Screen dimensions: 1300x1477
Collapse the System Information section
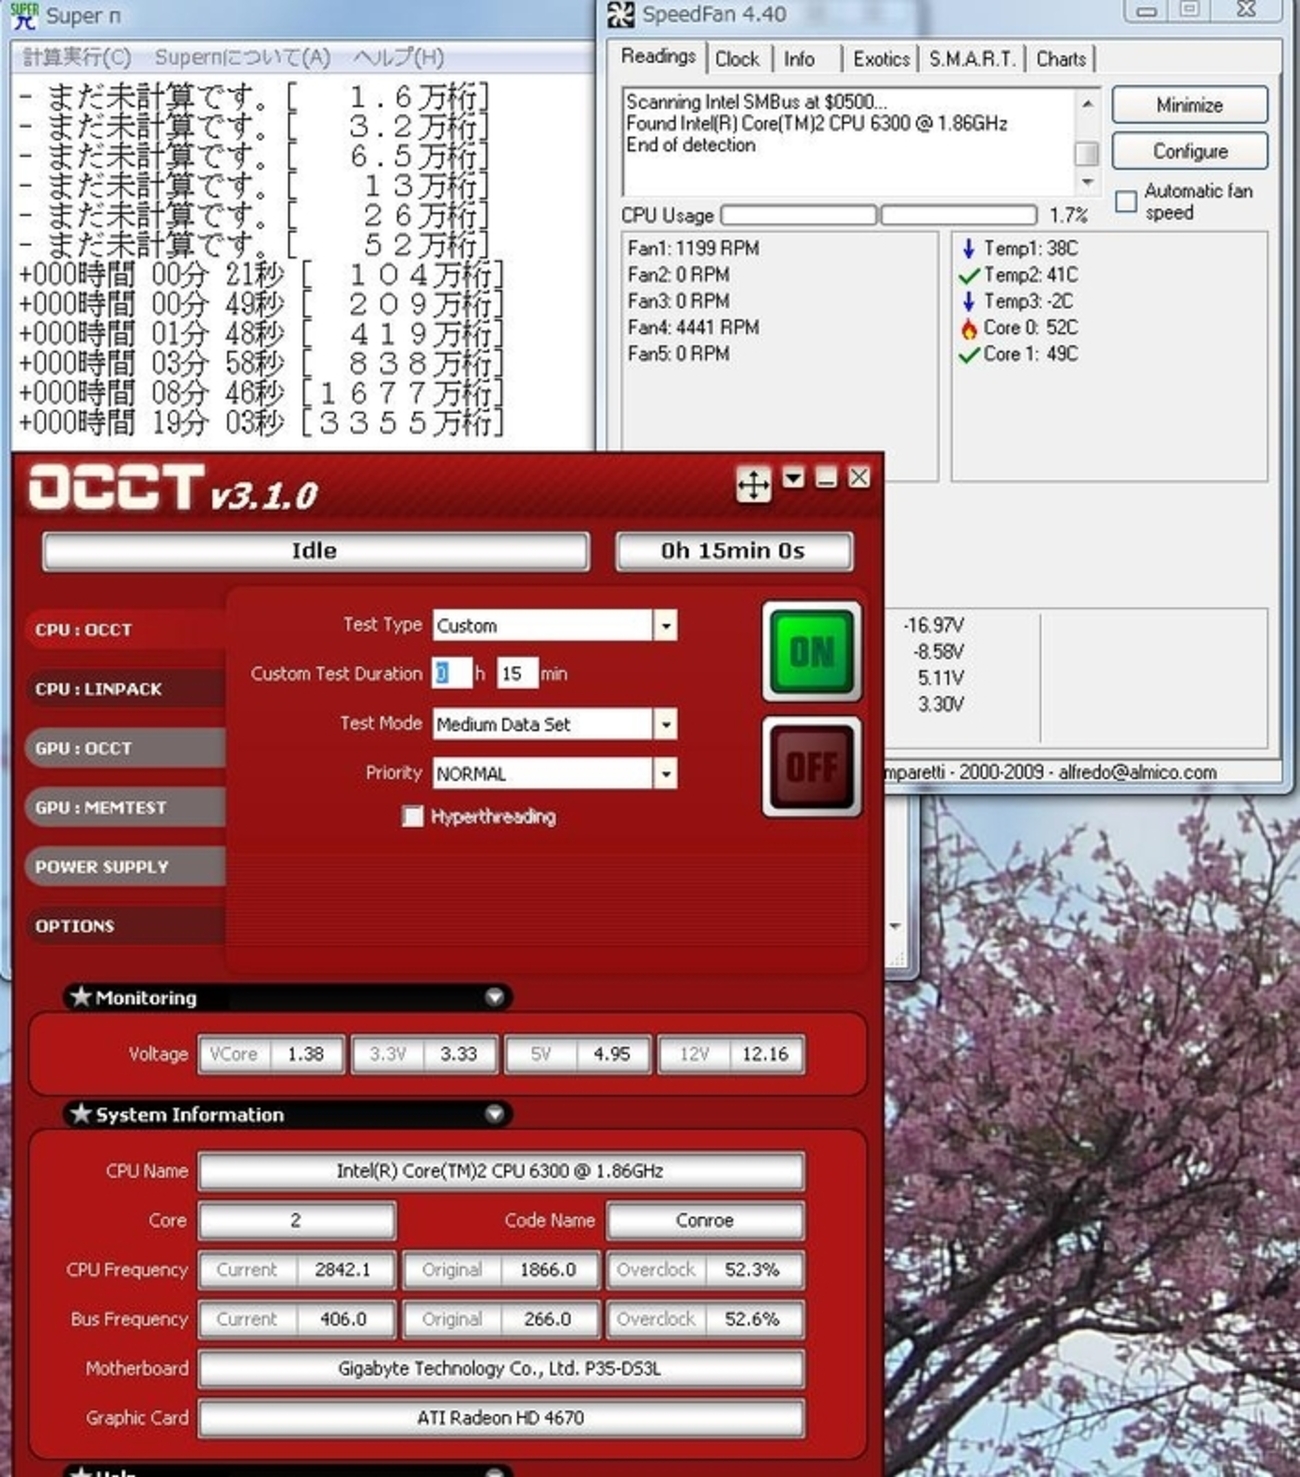tap(494, 1114)
